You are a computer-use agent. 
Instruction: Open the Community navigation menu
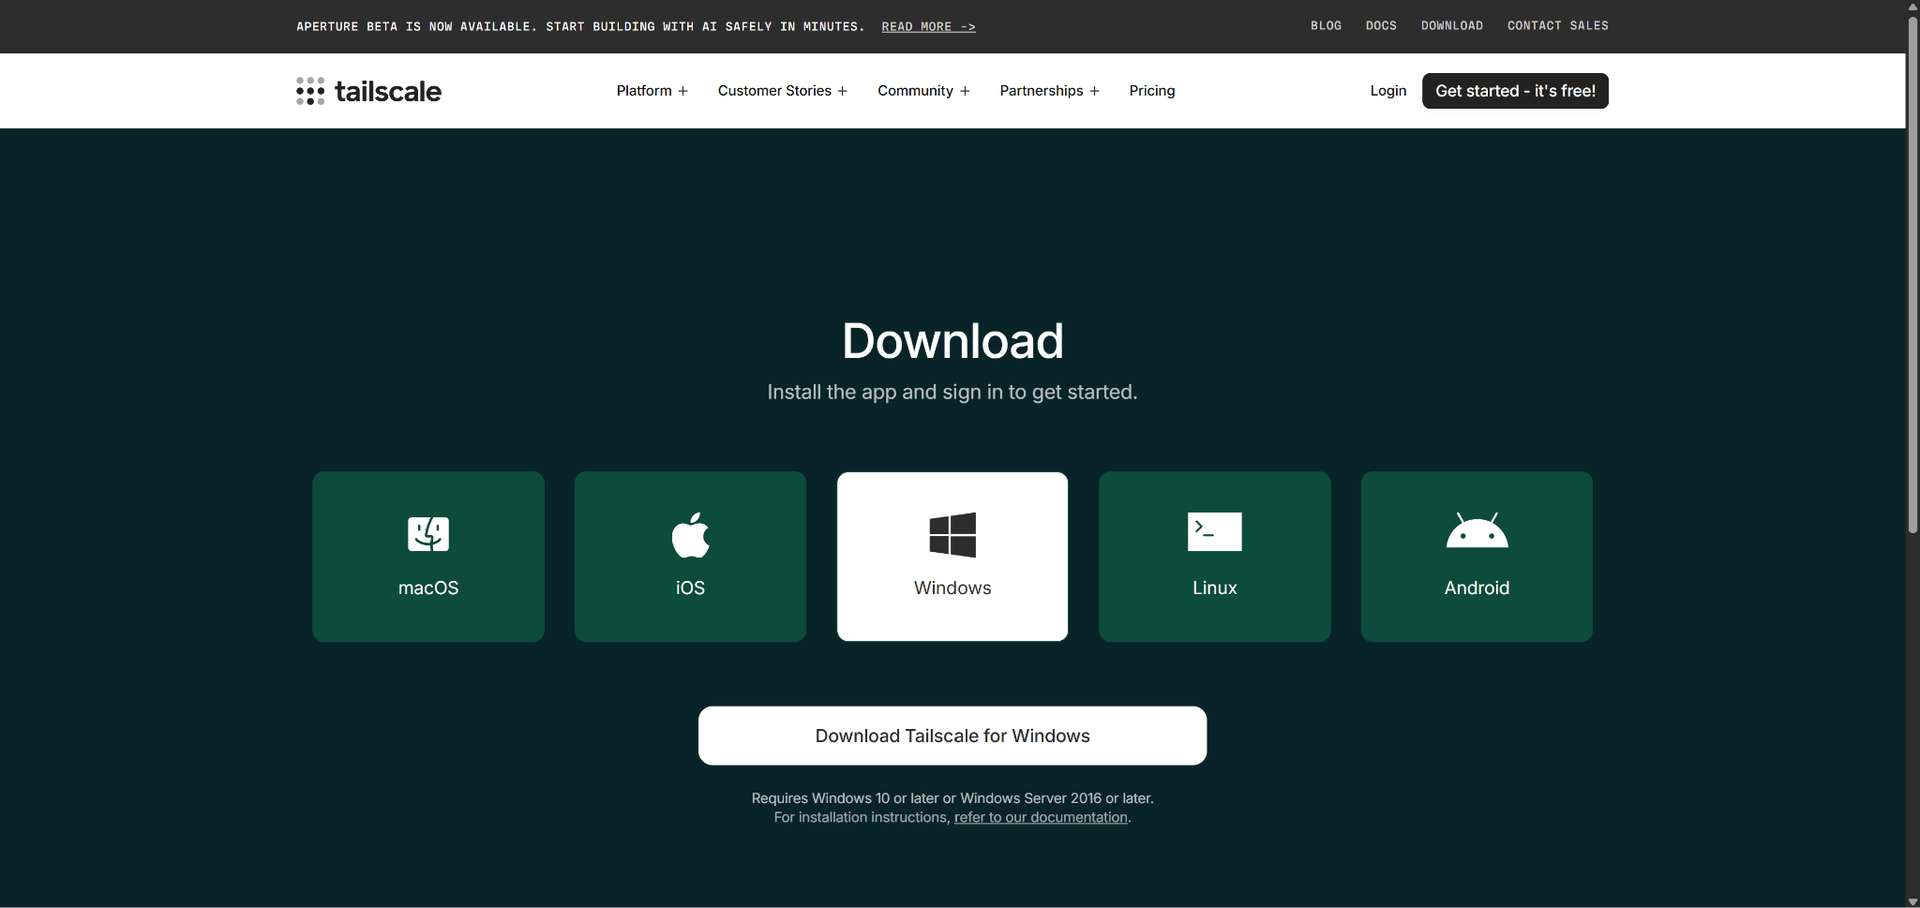coord(924,91)
